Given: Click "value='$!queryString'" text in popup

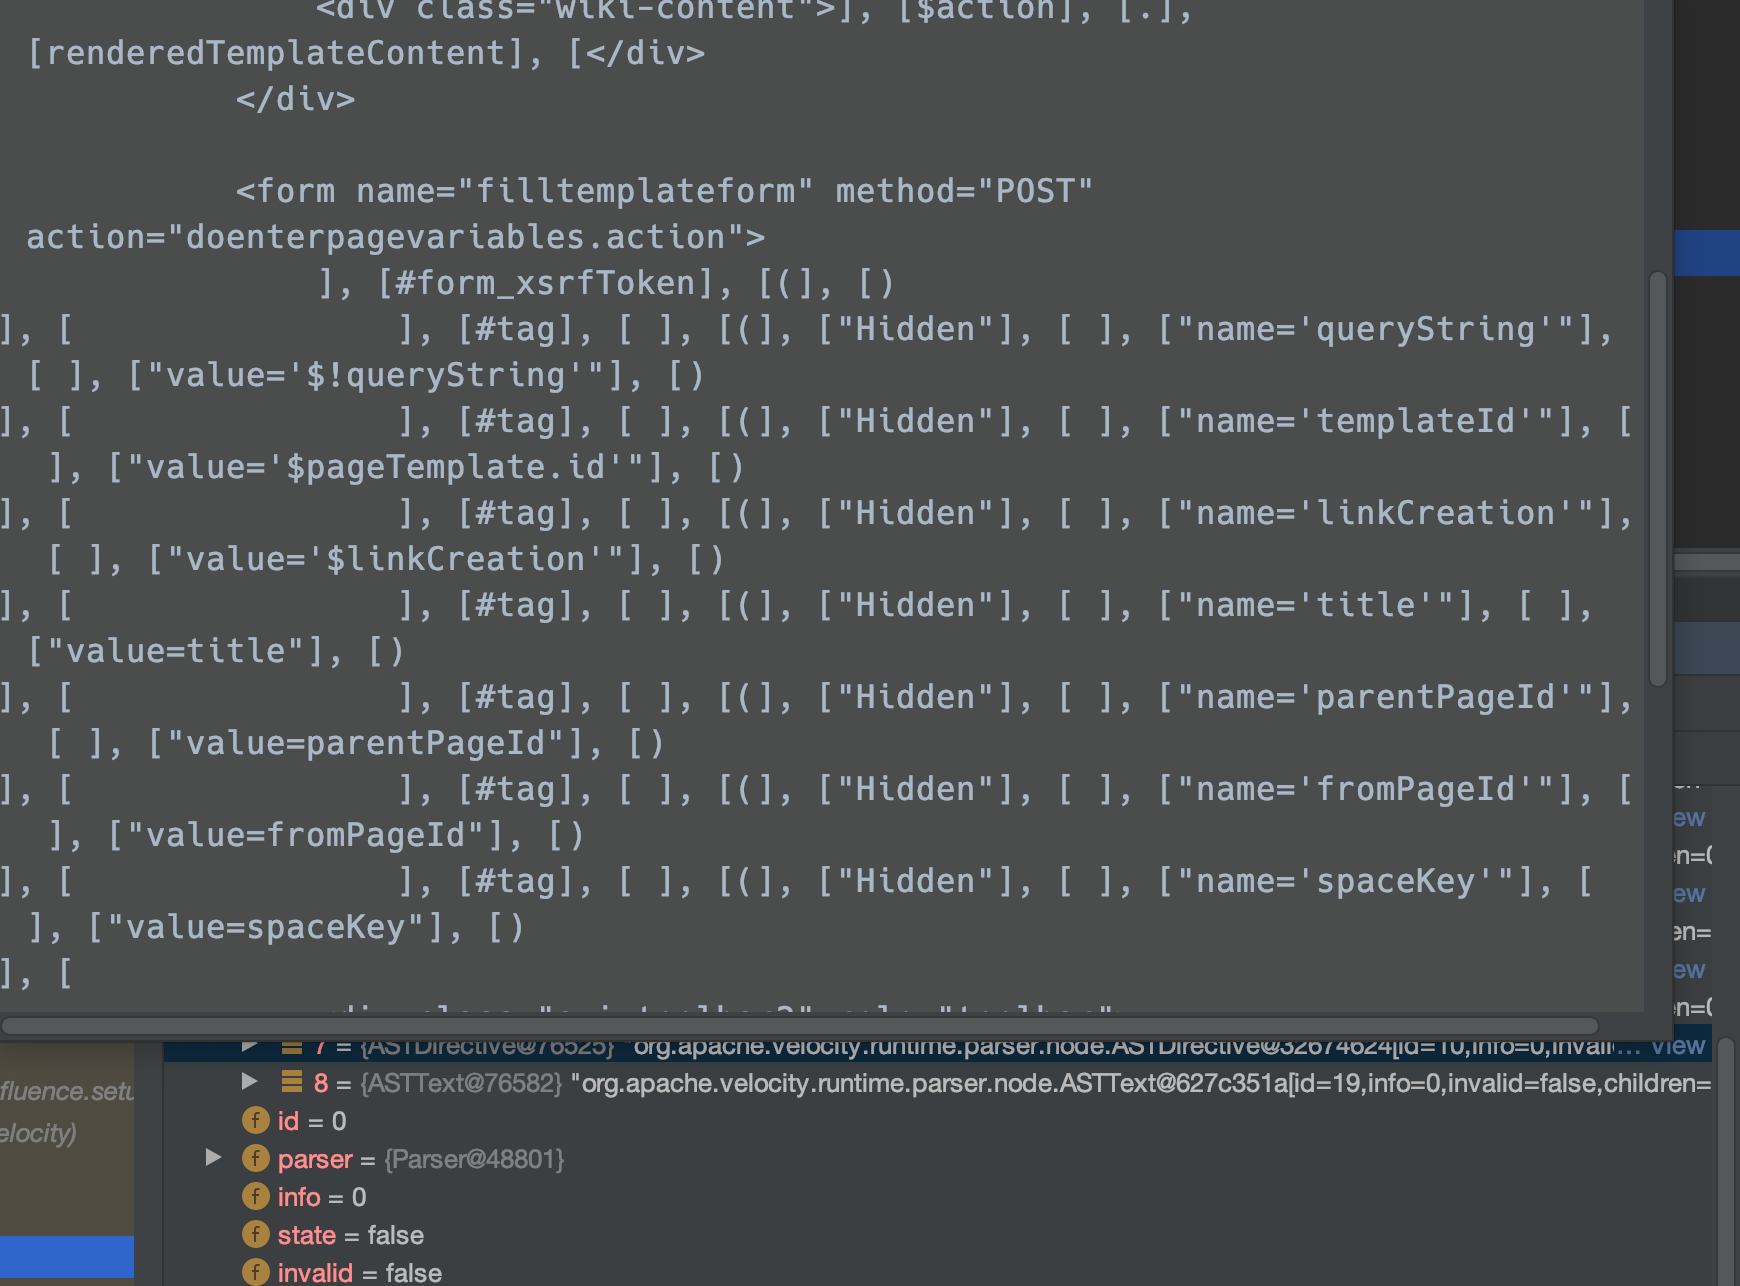Looking at the screenshot, I should 376,375.
